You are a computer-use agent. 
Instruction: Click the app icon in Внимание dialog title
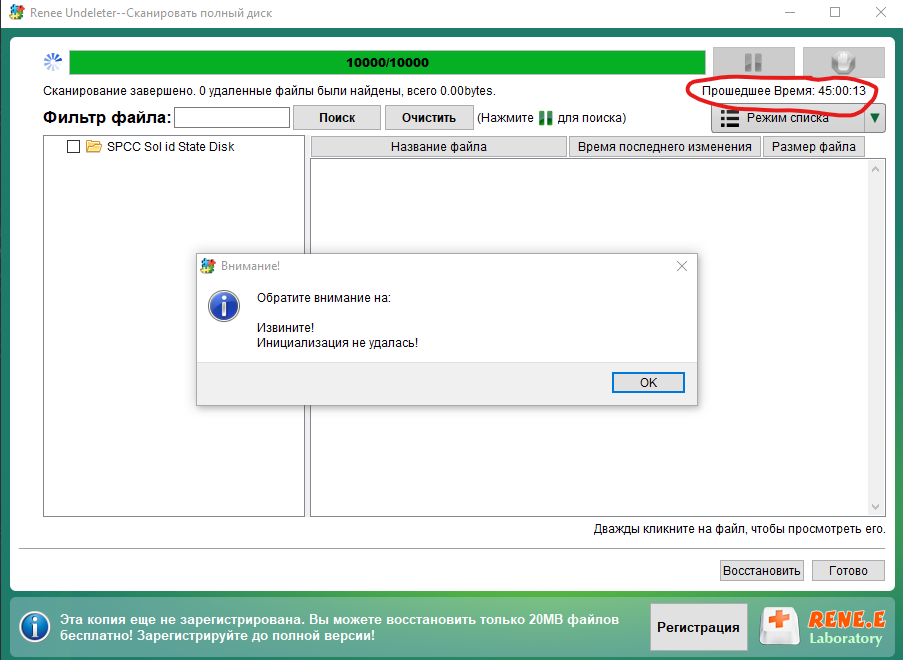coord(208,266)
